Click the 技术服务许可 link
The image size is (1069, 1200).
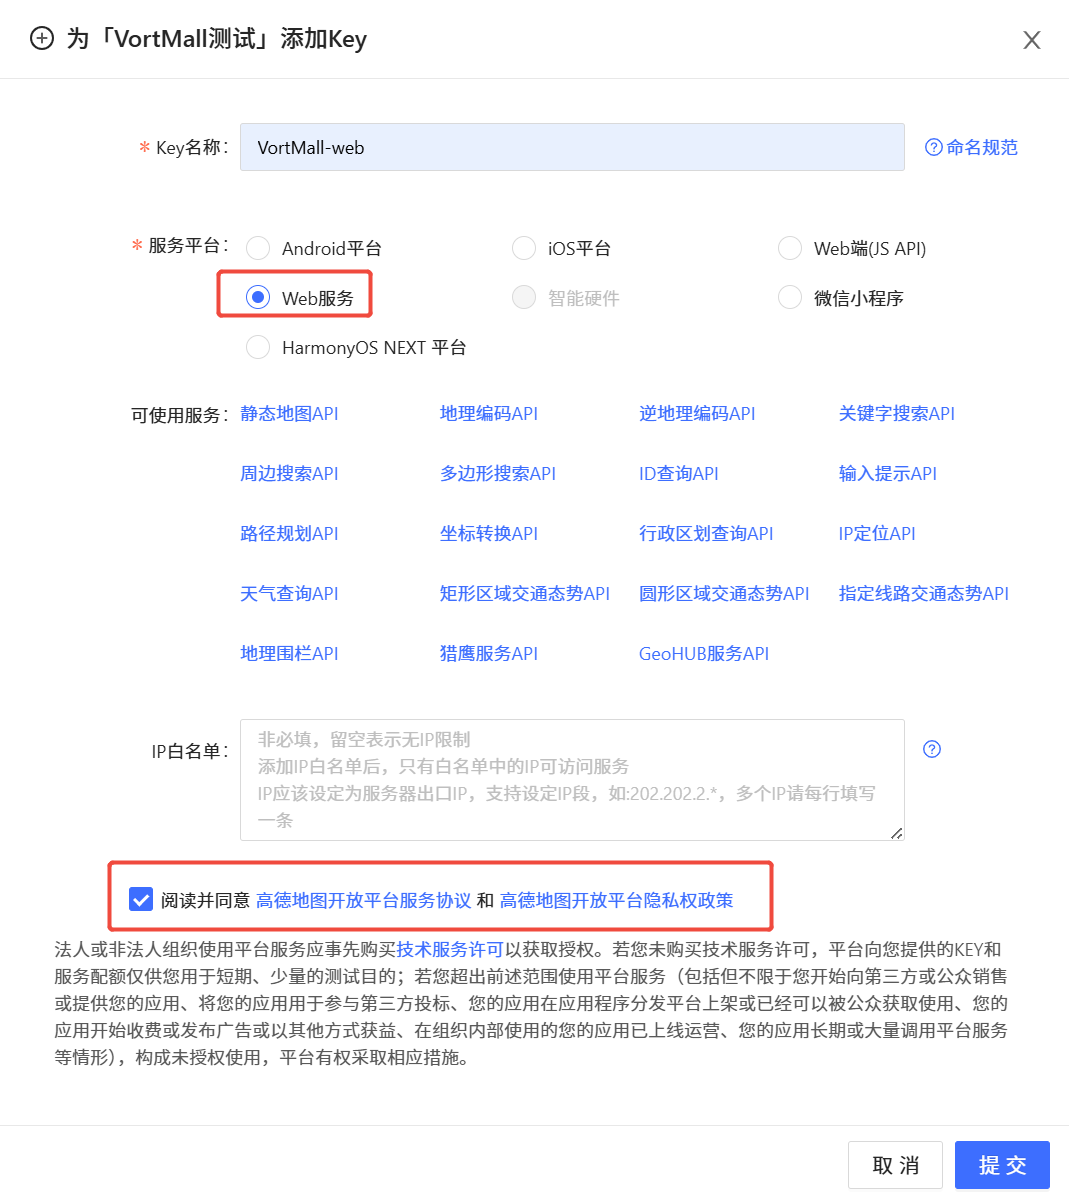(450, 949)
